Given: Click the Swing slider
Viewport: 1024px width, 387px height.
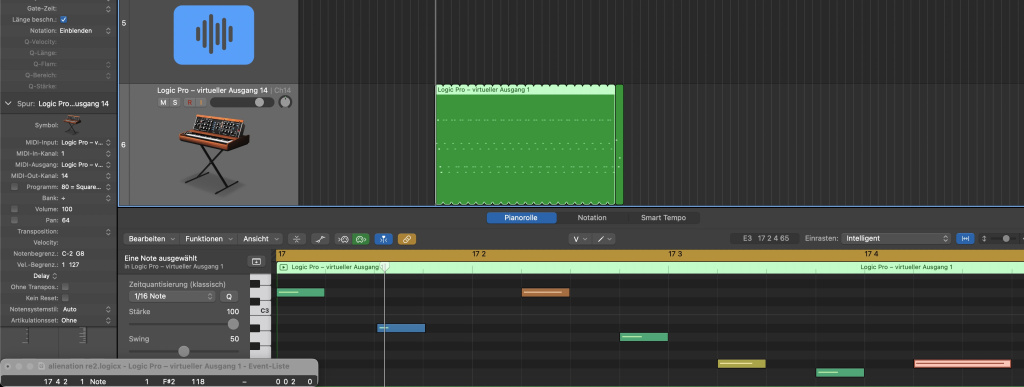Looking at the screenshot, I should 184,351.
